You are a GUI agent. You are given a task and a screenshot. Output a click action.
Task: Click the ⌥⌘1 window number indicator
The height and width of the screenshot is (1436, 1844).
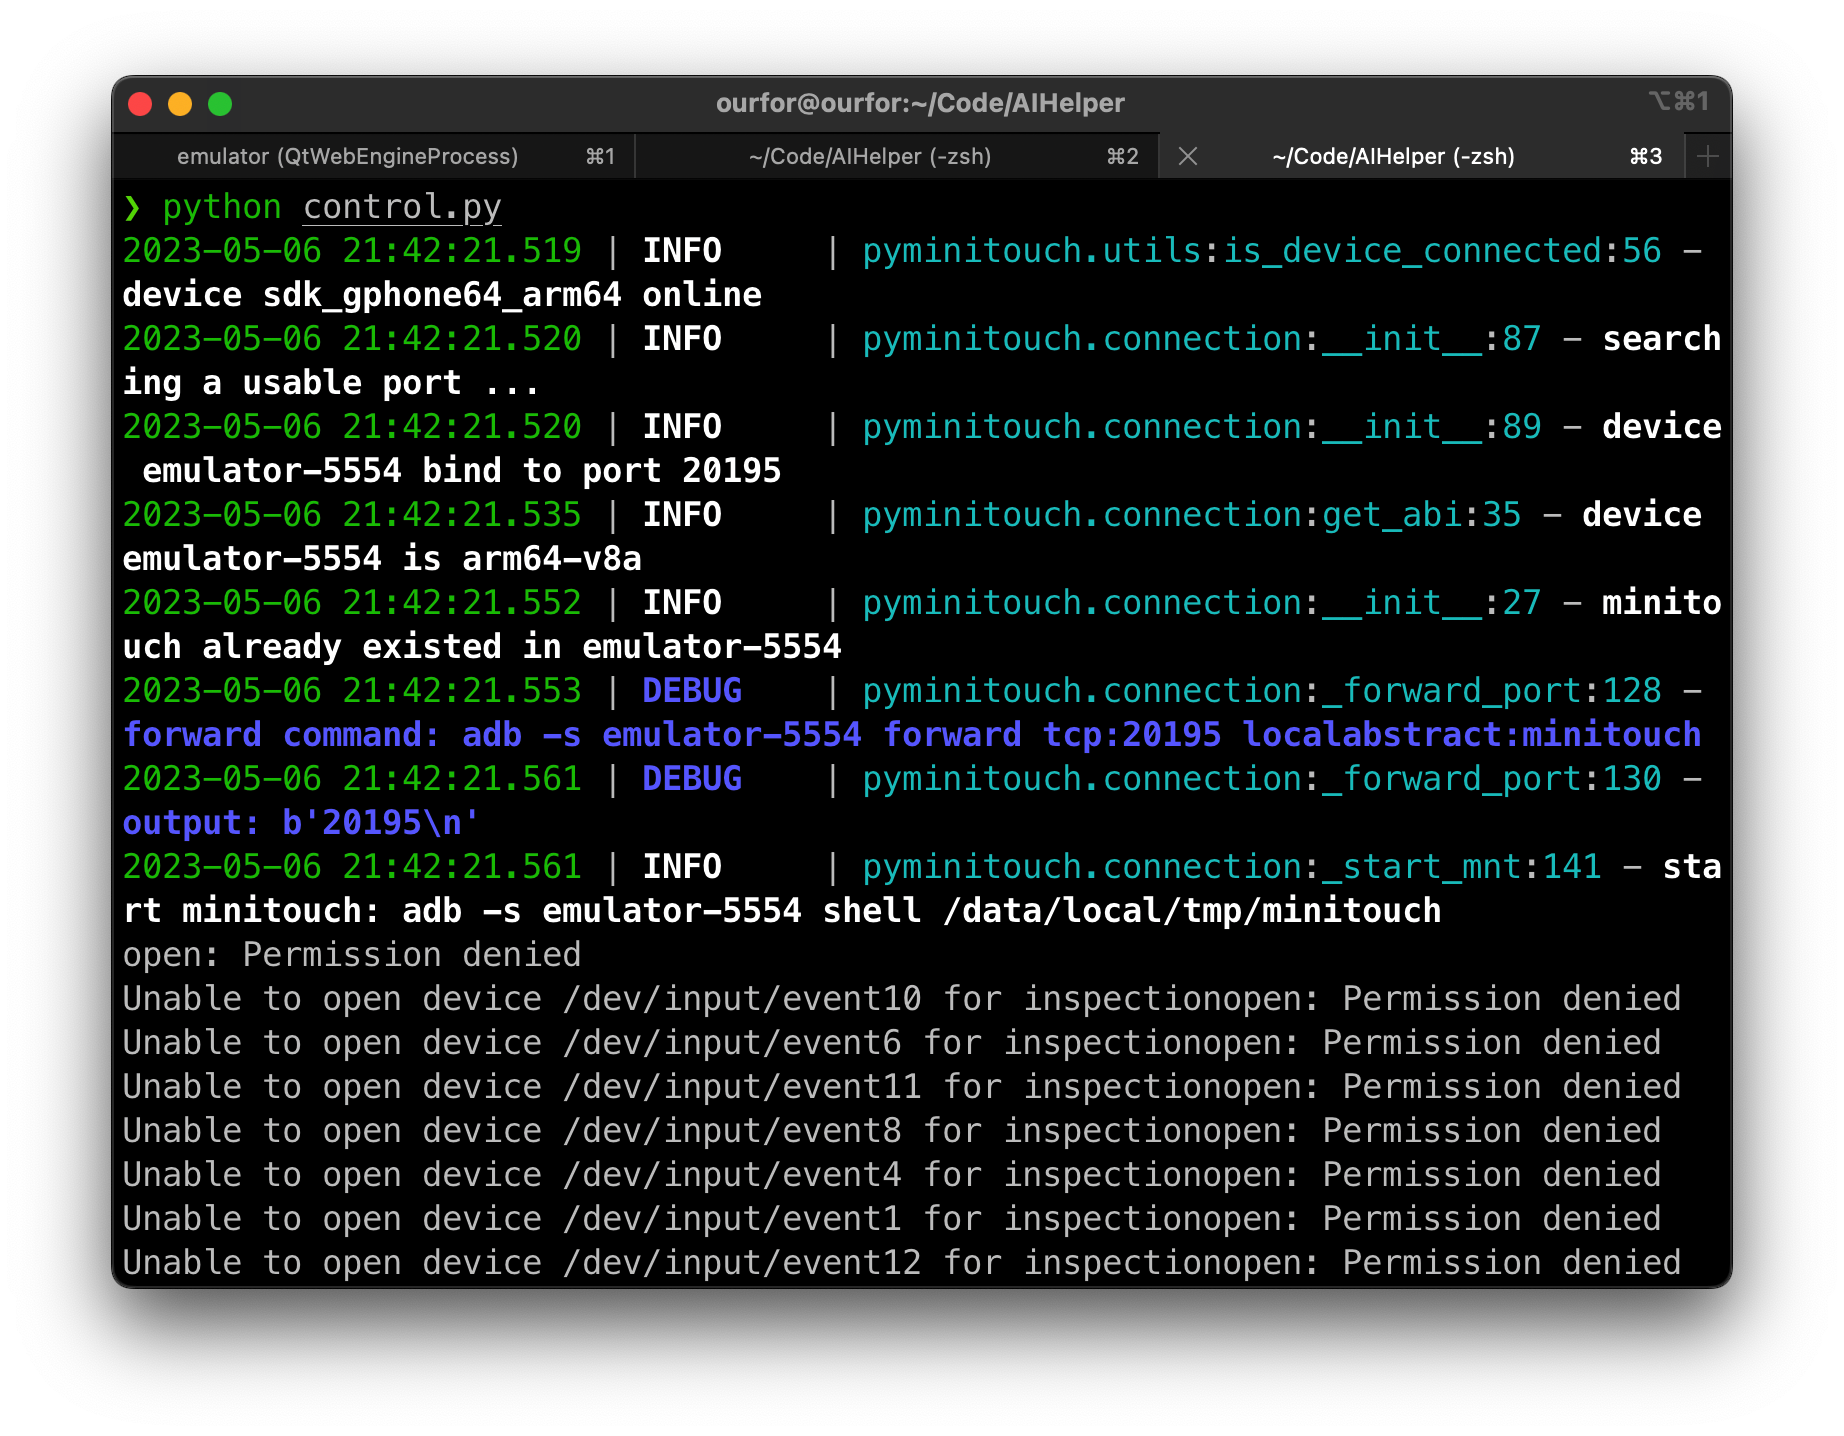click(x=1679, y=101)
